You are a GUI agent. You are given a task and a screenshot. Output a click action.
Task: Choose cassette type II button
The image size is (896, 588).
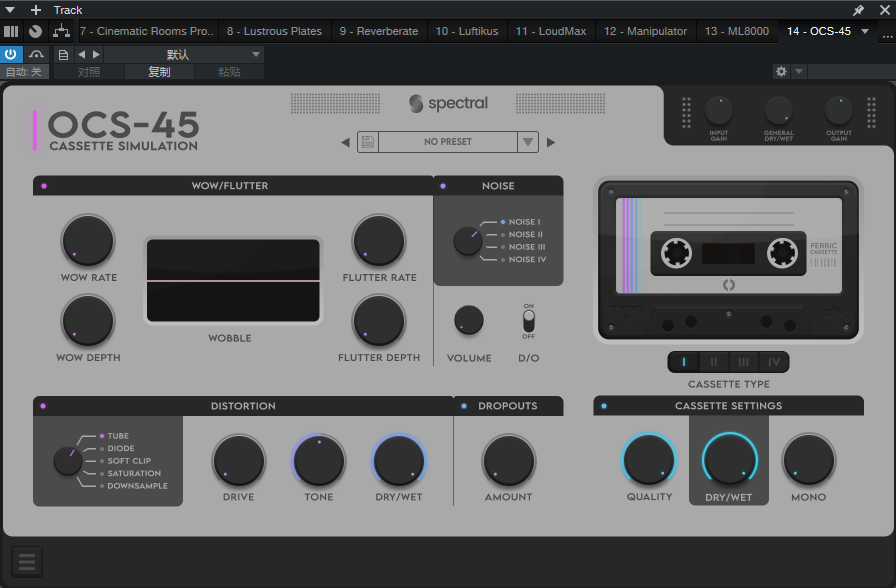(x=714, y=362)
